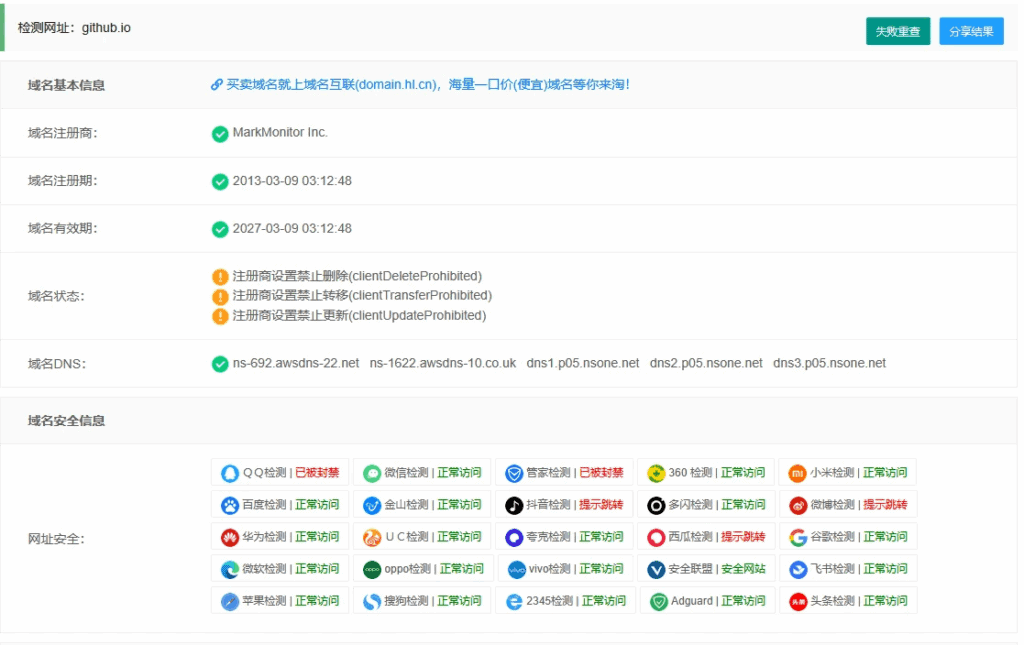Click the Adguard shield icon

click(x=658, y=601)
